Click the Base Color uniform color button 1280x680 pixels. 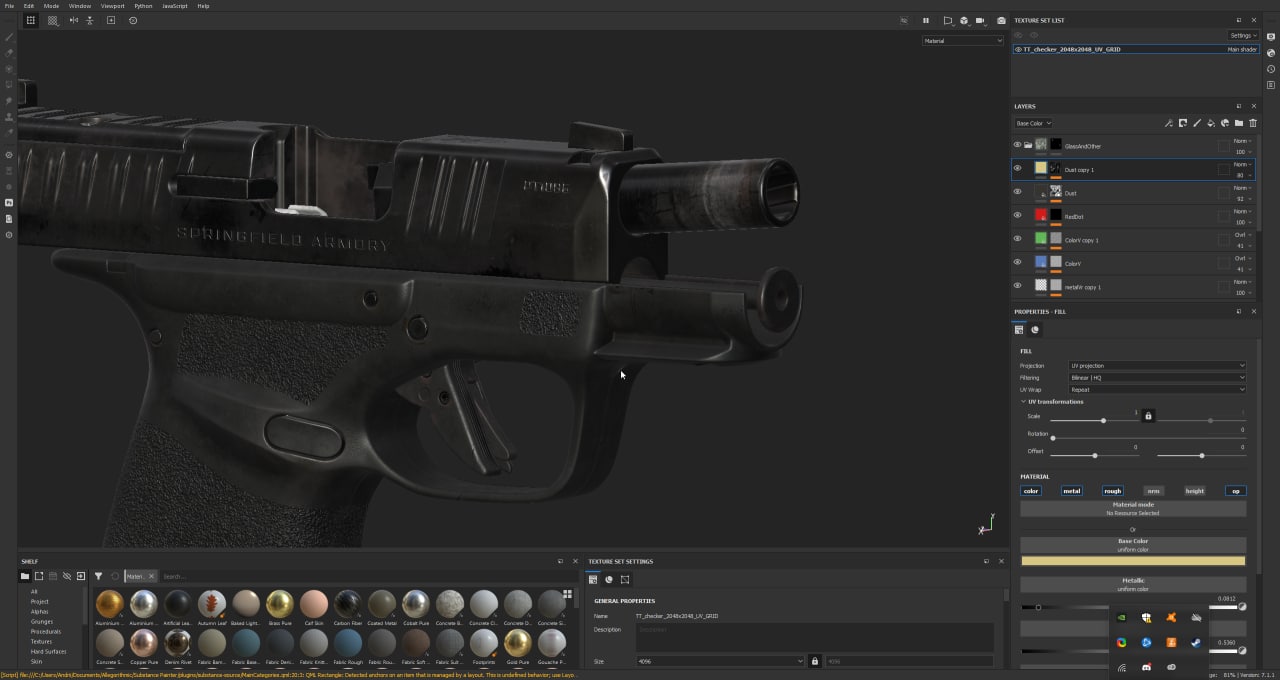[1133, 545]
